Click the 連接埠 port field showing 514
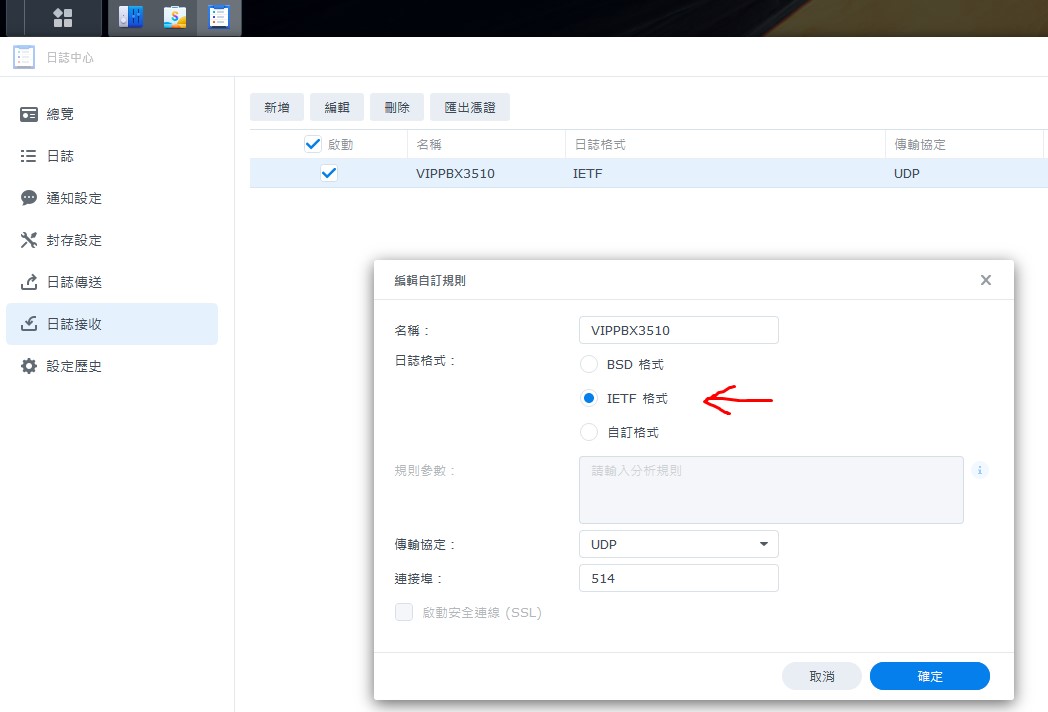Image resolution: width=1048 pixels, height=712 pixels. pyautogui.click(x=678, y=578)
